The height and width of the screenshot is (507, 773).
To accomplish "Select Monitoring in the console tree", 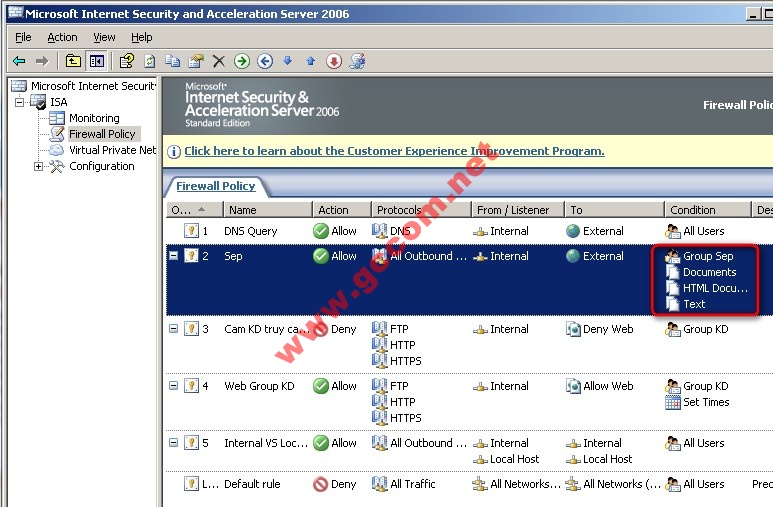I will click(x=93, y=118).
